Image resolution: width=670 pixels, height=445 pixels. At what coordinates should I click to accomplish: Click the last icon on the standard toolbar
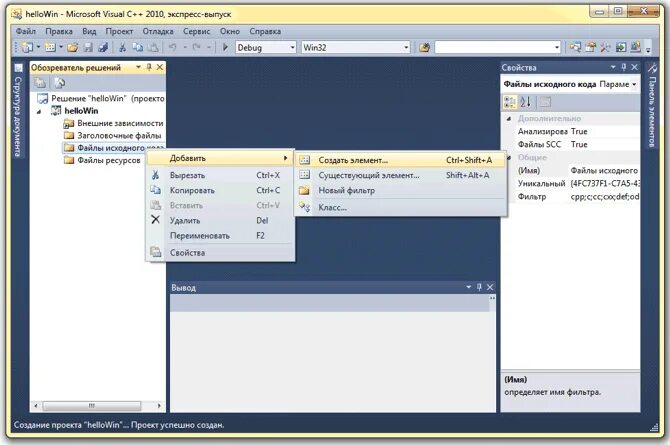pyautogui.click(x=635, y=47)
